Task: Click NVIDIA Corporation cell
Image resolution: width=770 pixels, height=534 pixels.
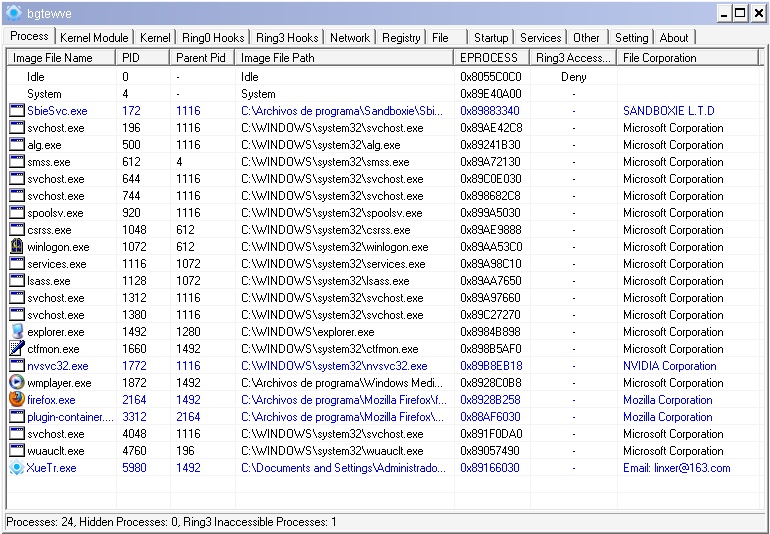Action: [x=669, y=365]
